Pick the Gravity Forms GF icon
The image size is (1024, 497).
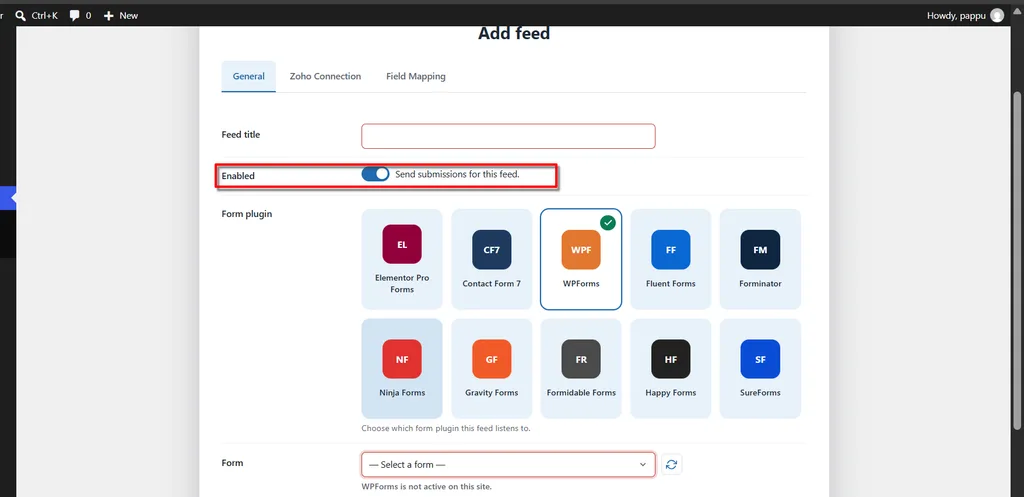(x=492, y=359)
